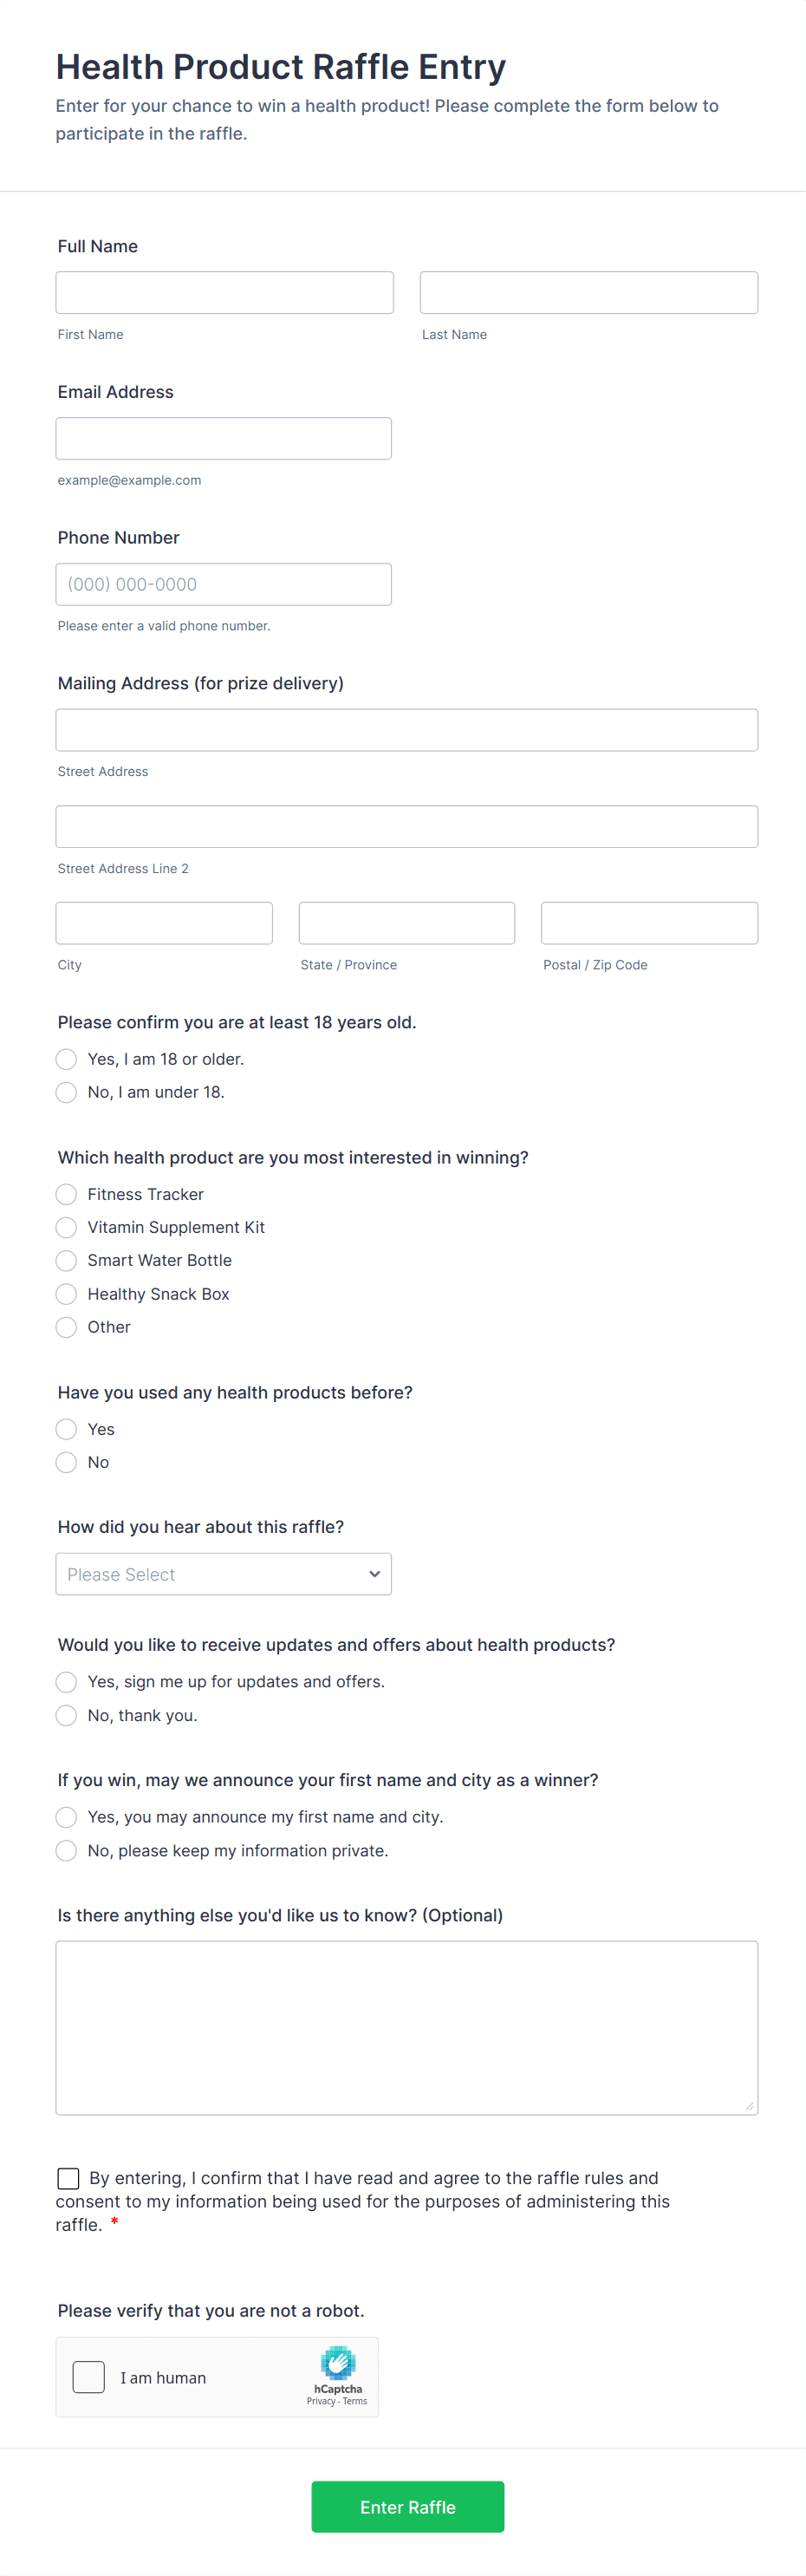
Task: Select 'Yes' for having used health products
Action: click(x=66, y=1428)
